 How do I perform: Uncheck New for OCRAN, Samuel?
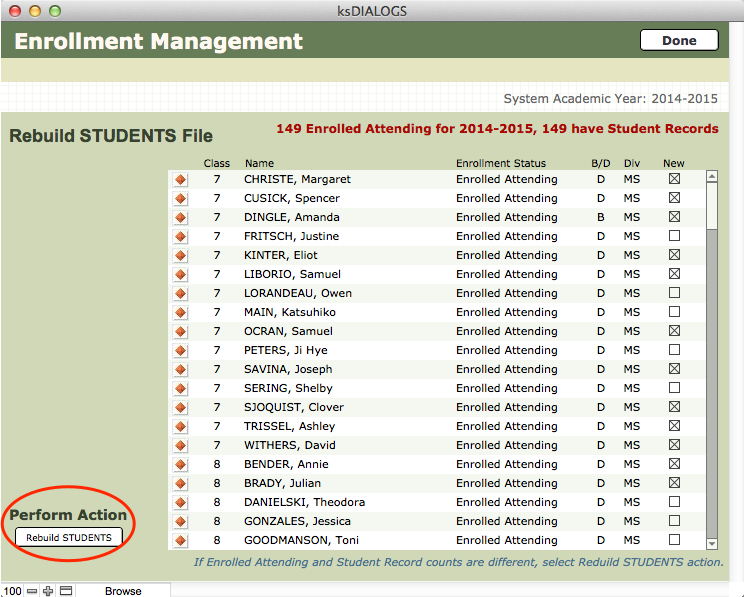click(x=674, y=331)
